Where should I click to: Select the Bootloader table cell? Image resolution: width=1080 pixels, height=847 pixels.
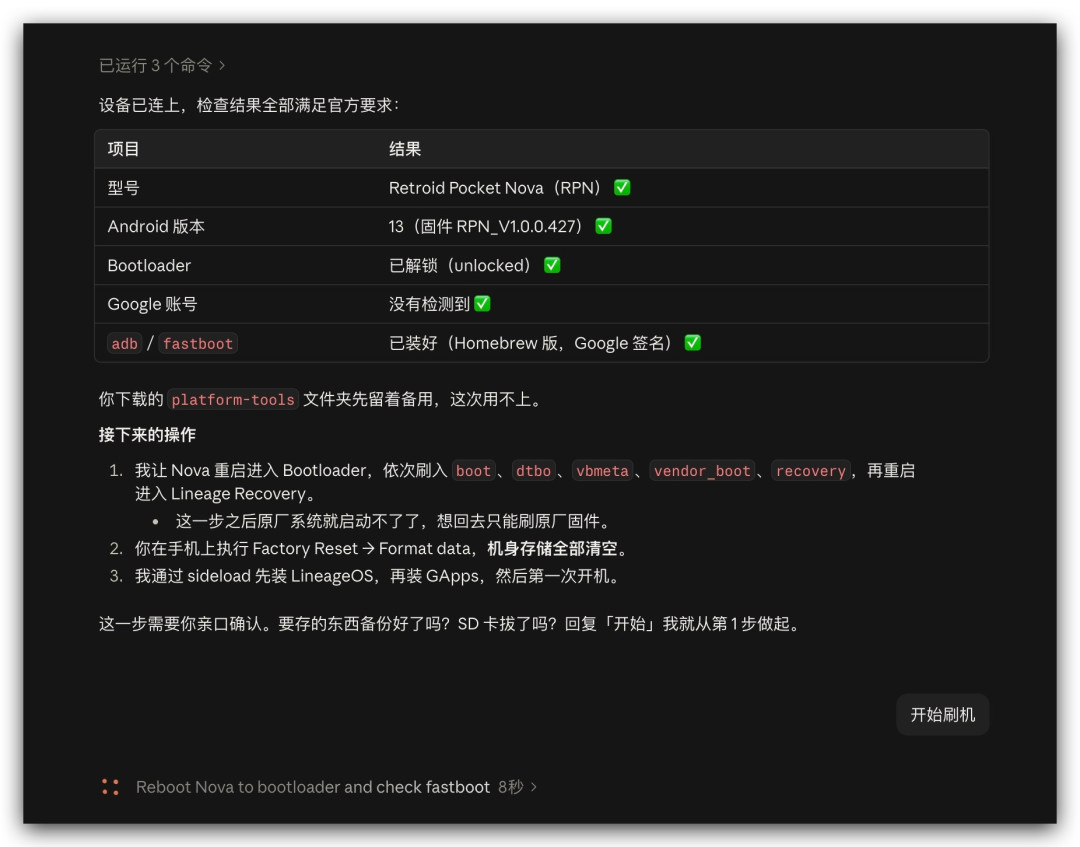[149, 265]
